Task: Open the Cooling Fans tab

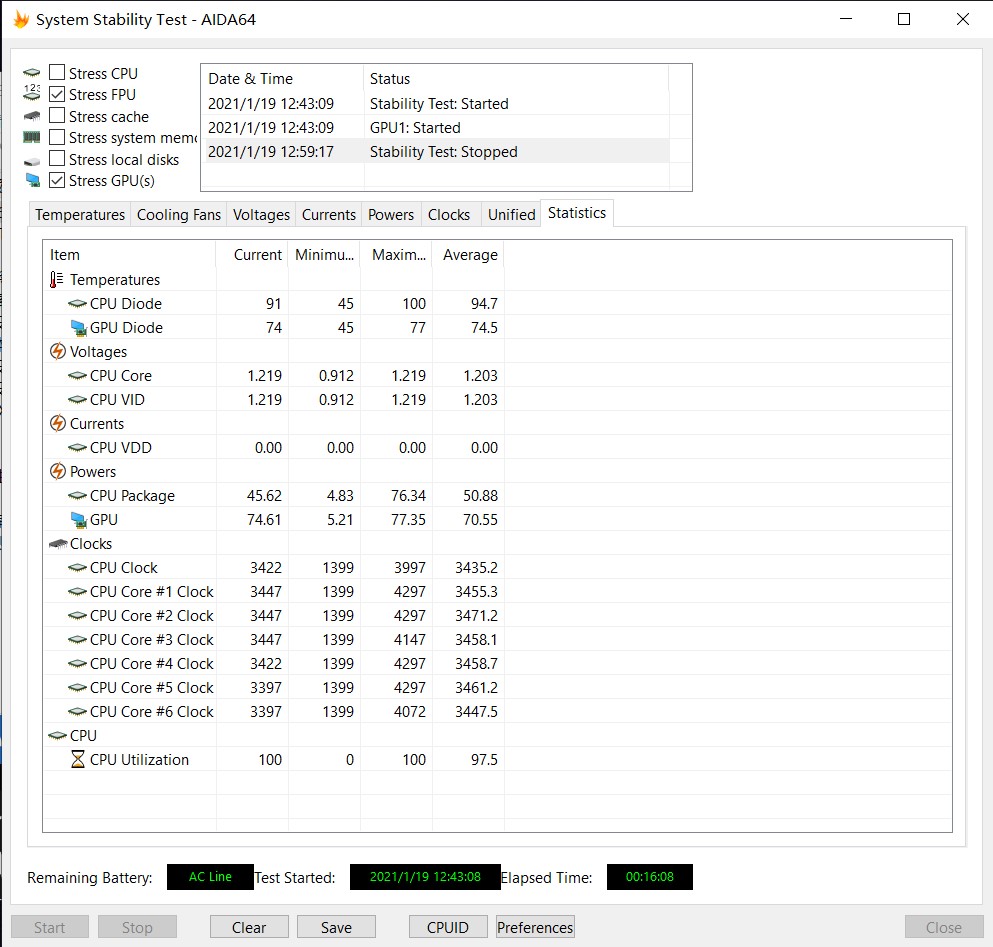Action: click(x=179, y=215)
